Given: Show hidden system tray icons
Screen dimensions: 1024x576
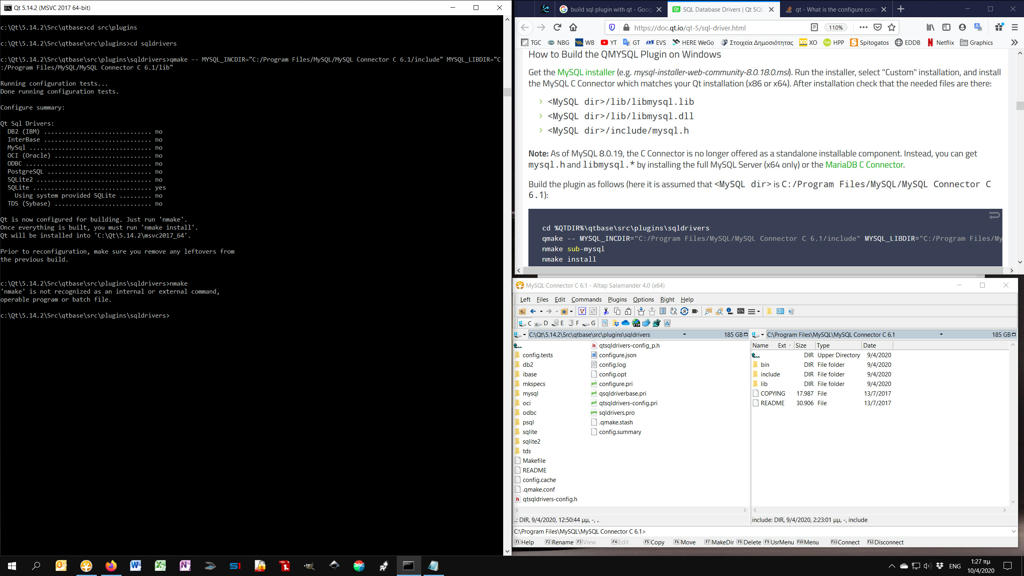Looking at the screenshot, I should click(891, 566).
